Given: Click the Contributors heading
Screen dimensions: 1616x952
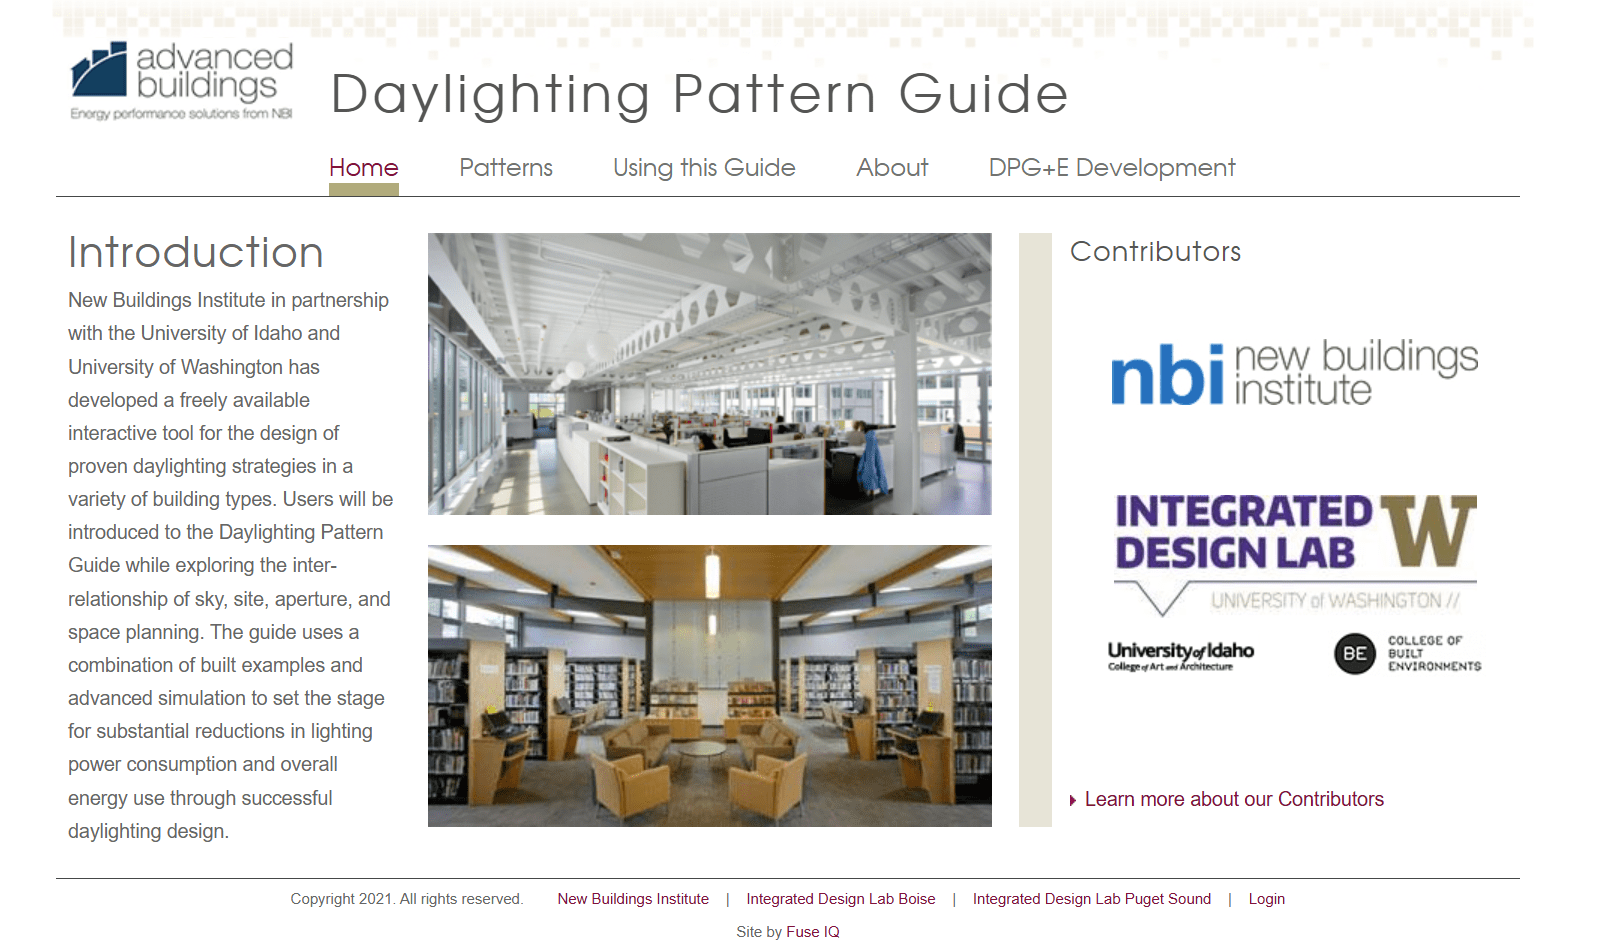Looking at the screenshot, I should (1156, 251).
